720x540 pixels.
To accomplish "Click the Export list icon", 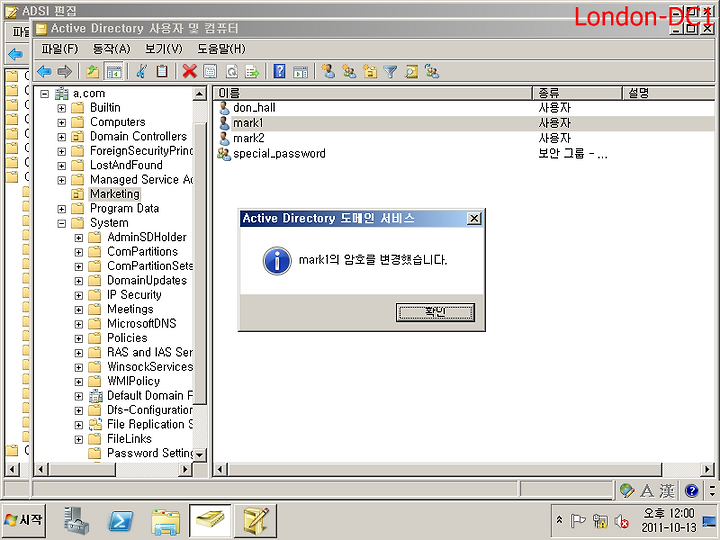I will [x=252, y=71].
